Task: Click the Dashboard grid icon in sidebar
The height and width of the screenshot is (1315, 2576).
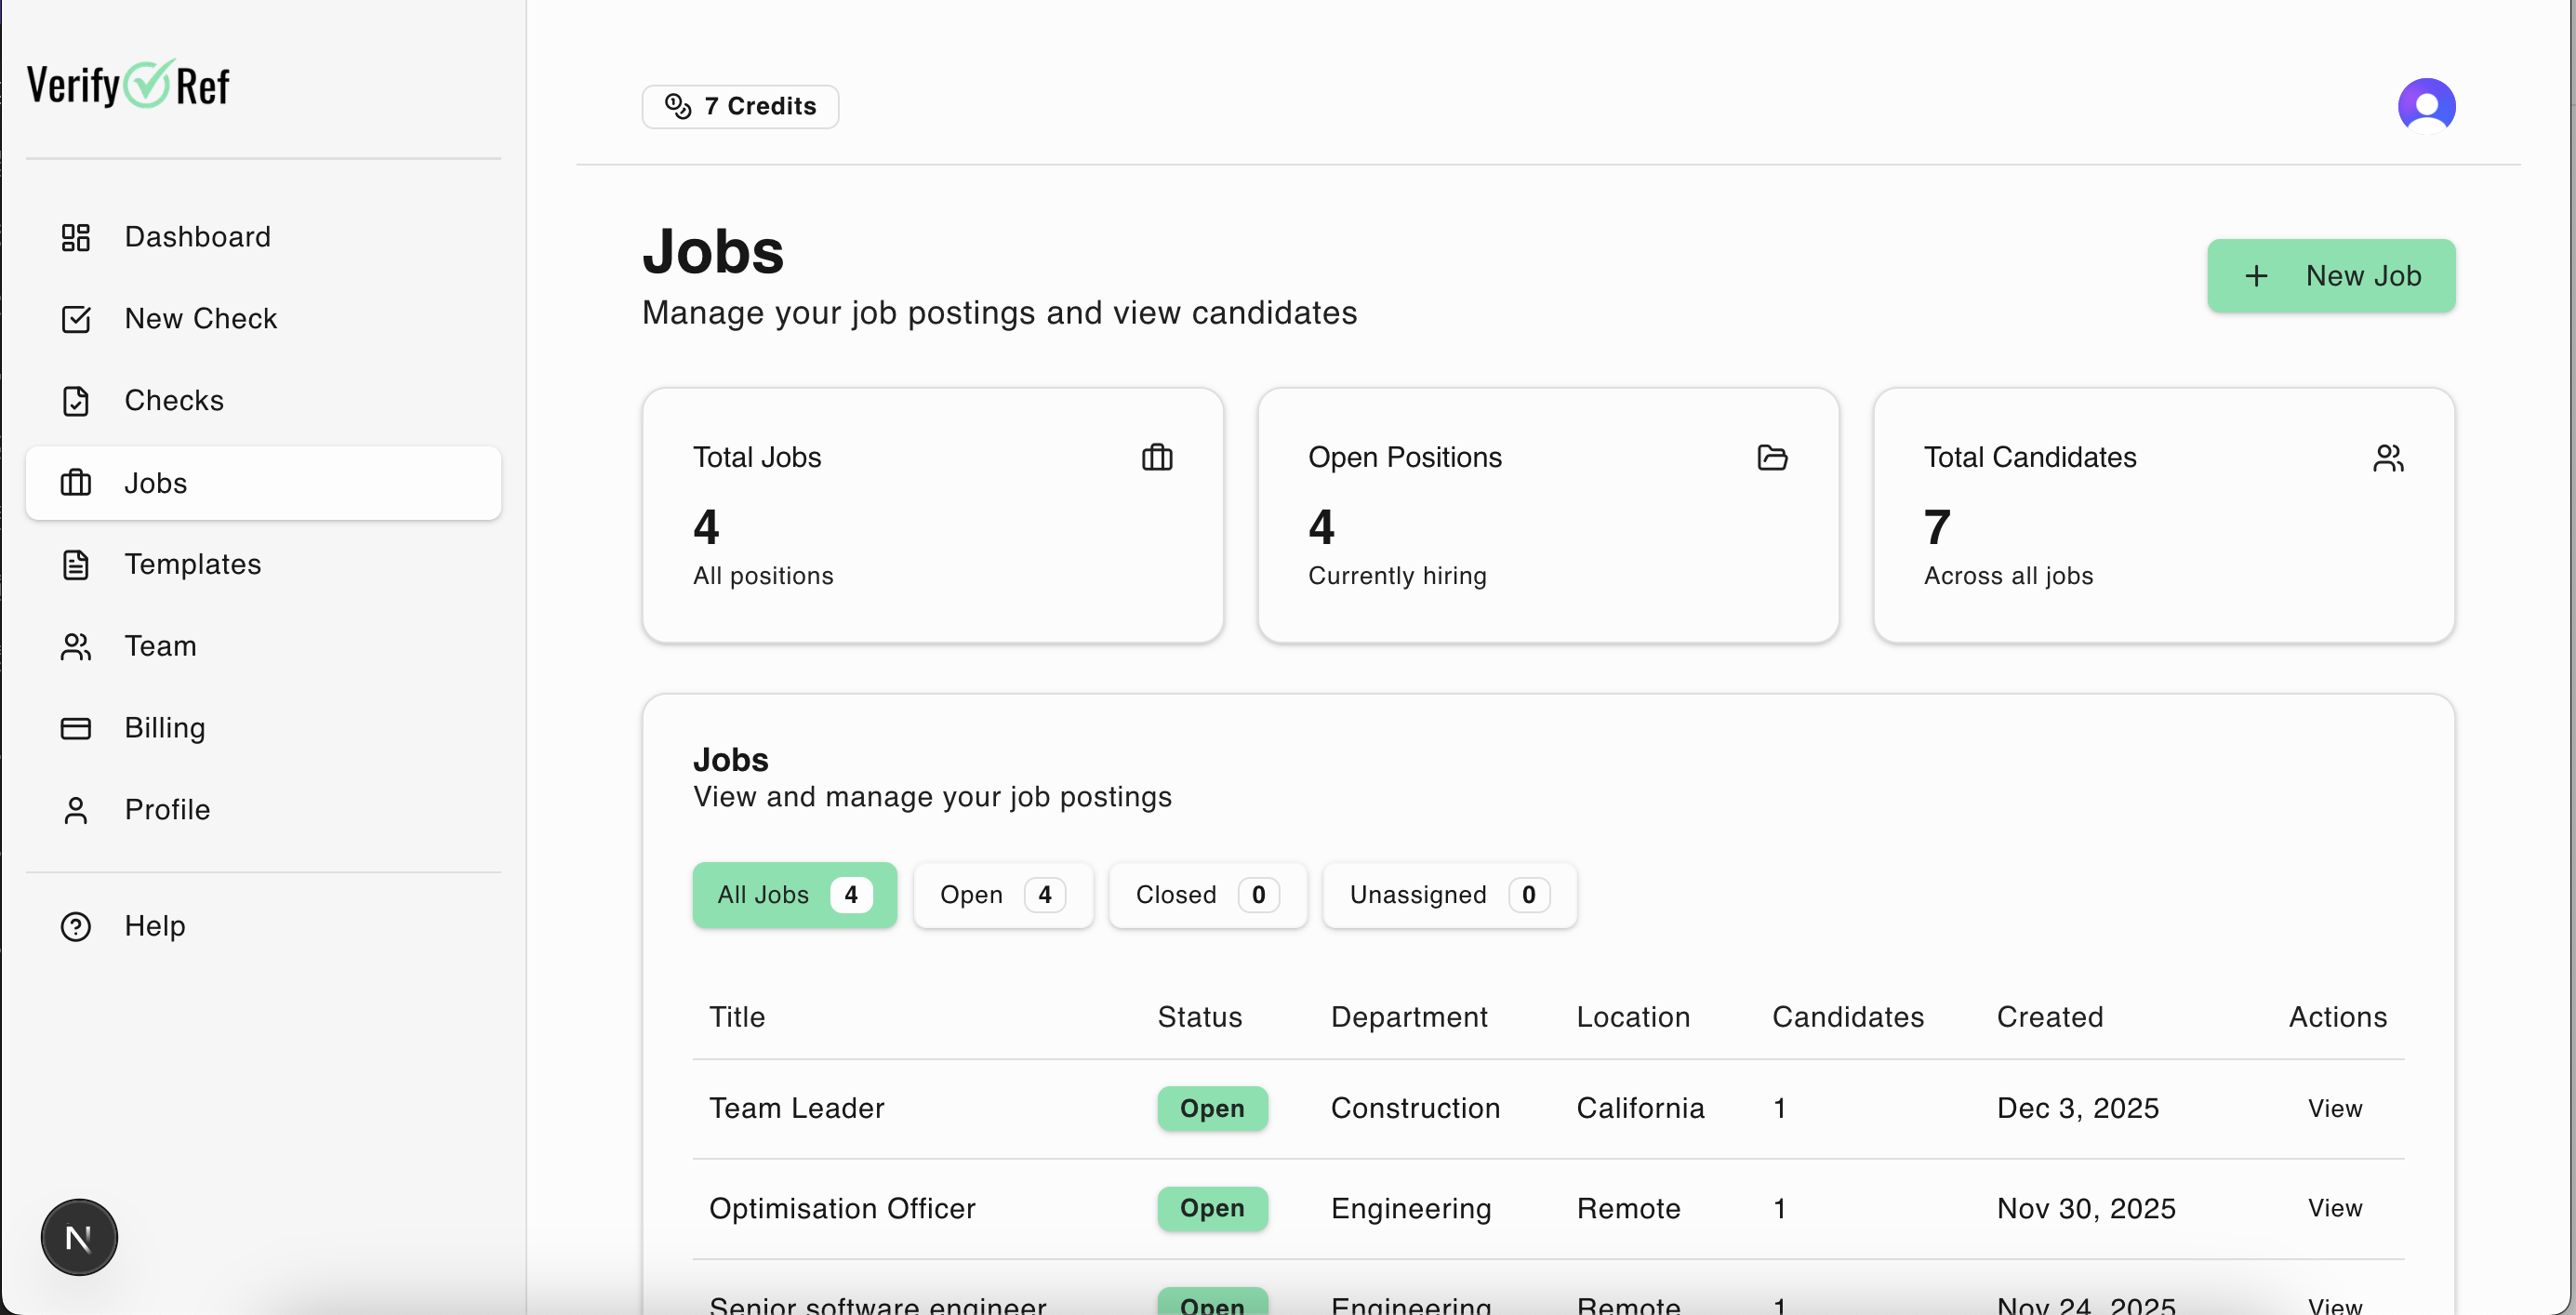Action: pos(76,237)
